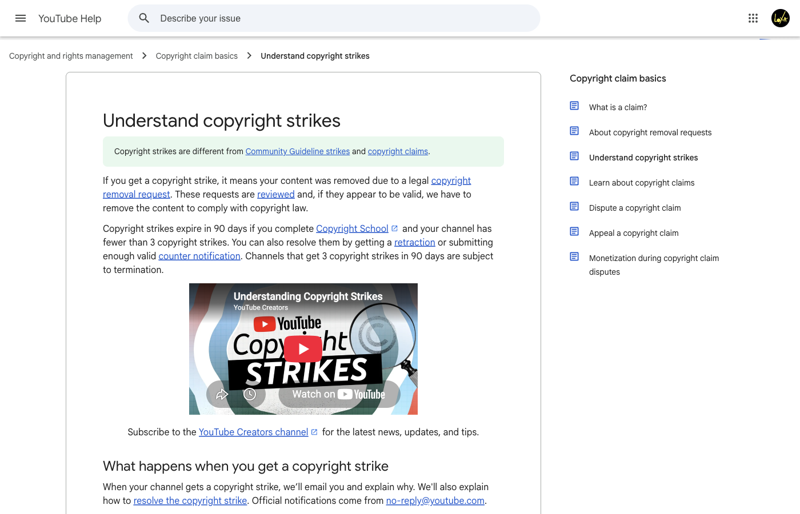Open Copyright and rights management breadcrumb

tap(71, 56)
